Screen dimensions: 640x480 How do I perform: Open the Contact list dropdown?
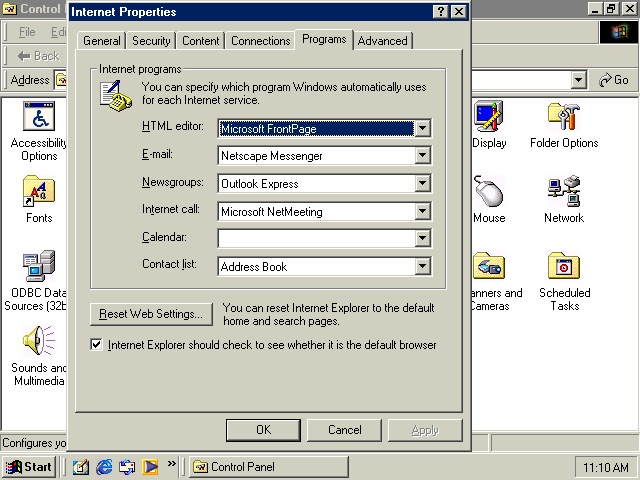[x=422, y=267]
